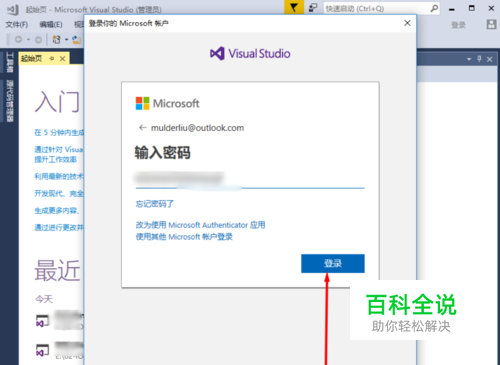The height and width of the screenshot is (365, 500).
Task: Sign in with another Microsoft account link
Action: [x=184, y=237]
